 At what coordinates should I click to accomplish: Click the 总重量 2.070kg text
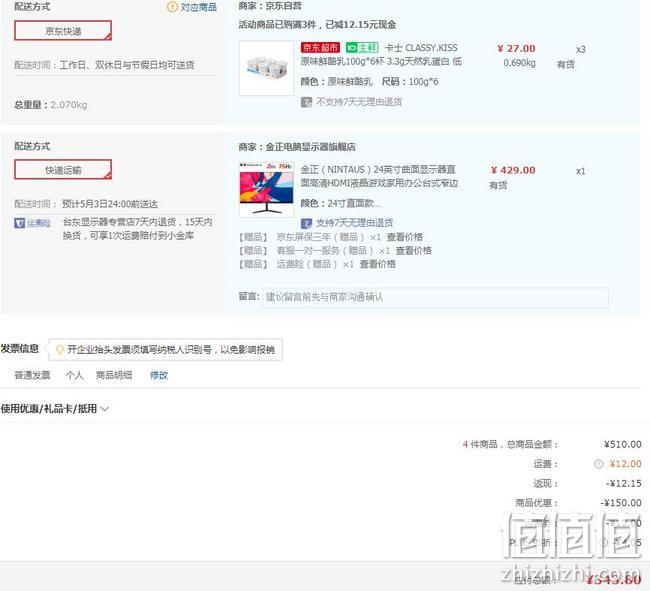click(x=51, y=105)
